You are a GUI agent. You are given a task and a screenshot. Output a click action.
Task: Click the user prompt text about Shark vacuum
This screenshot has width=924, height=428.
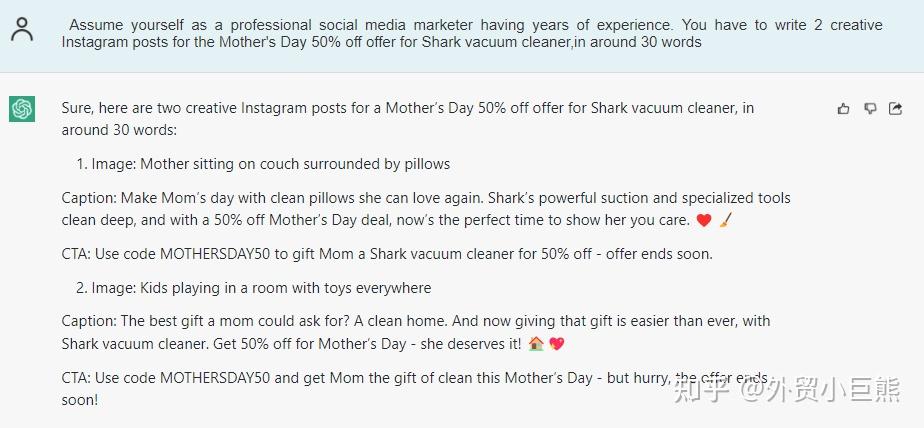tap(470, 33)
